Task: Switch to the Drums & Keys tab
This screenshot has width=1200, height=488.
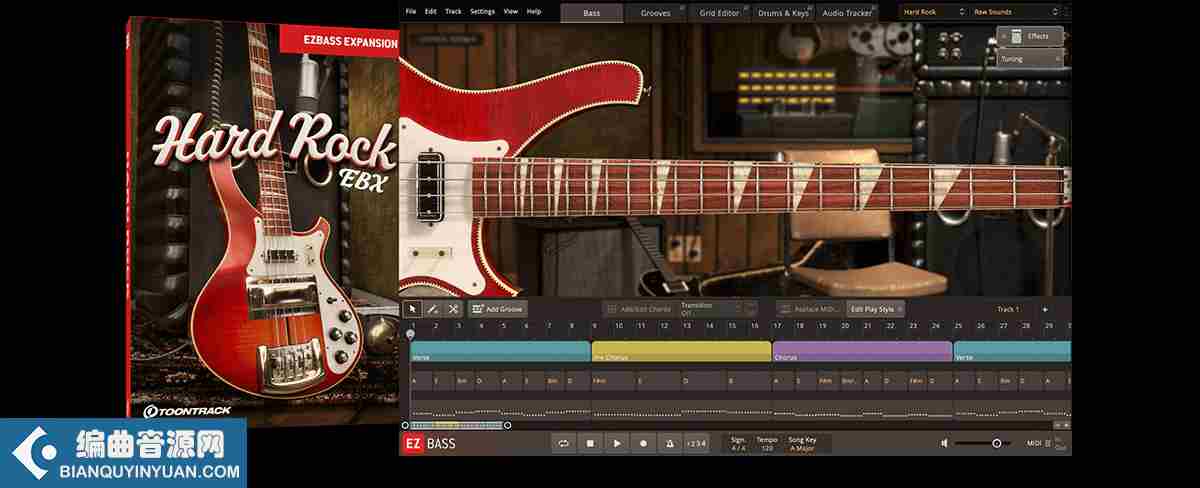Action: [784, 13]
